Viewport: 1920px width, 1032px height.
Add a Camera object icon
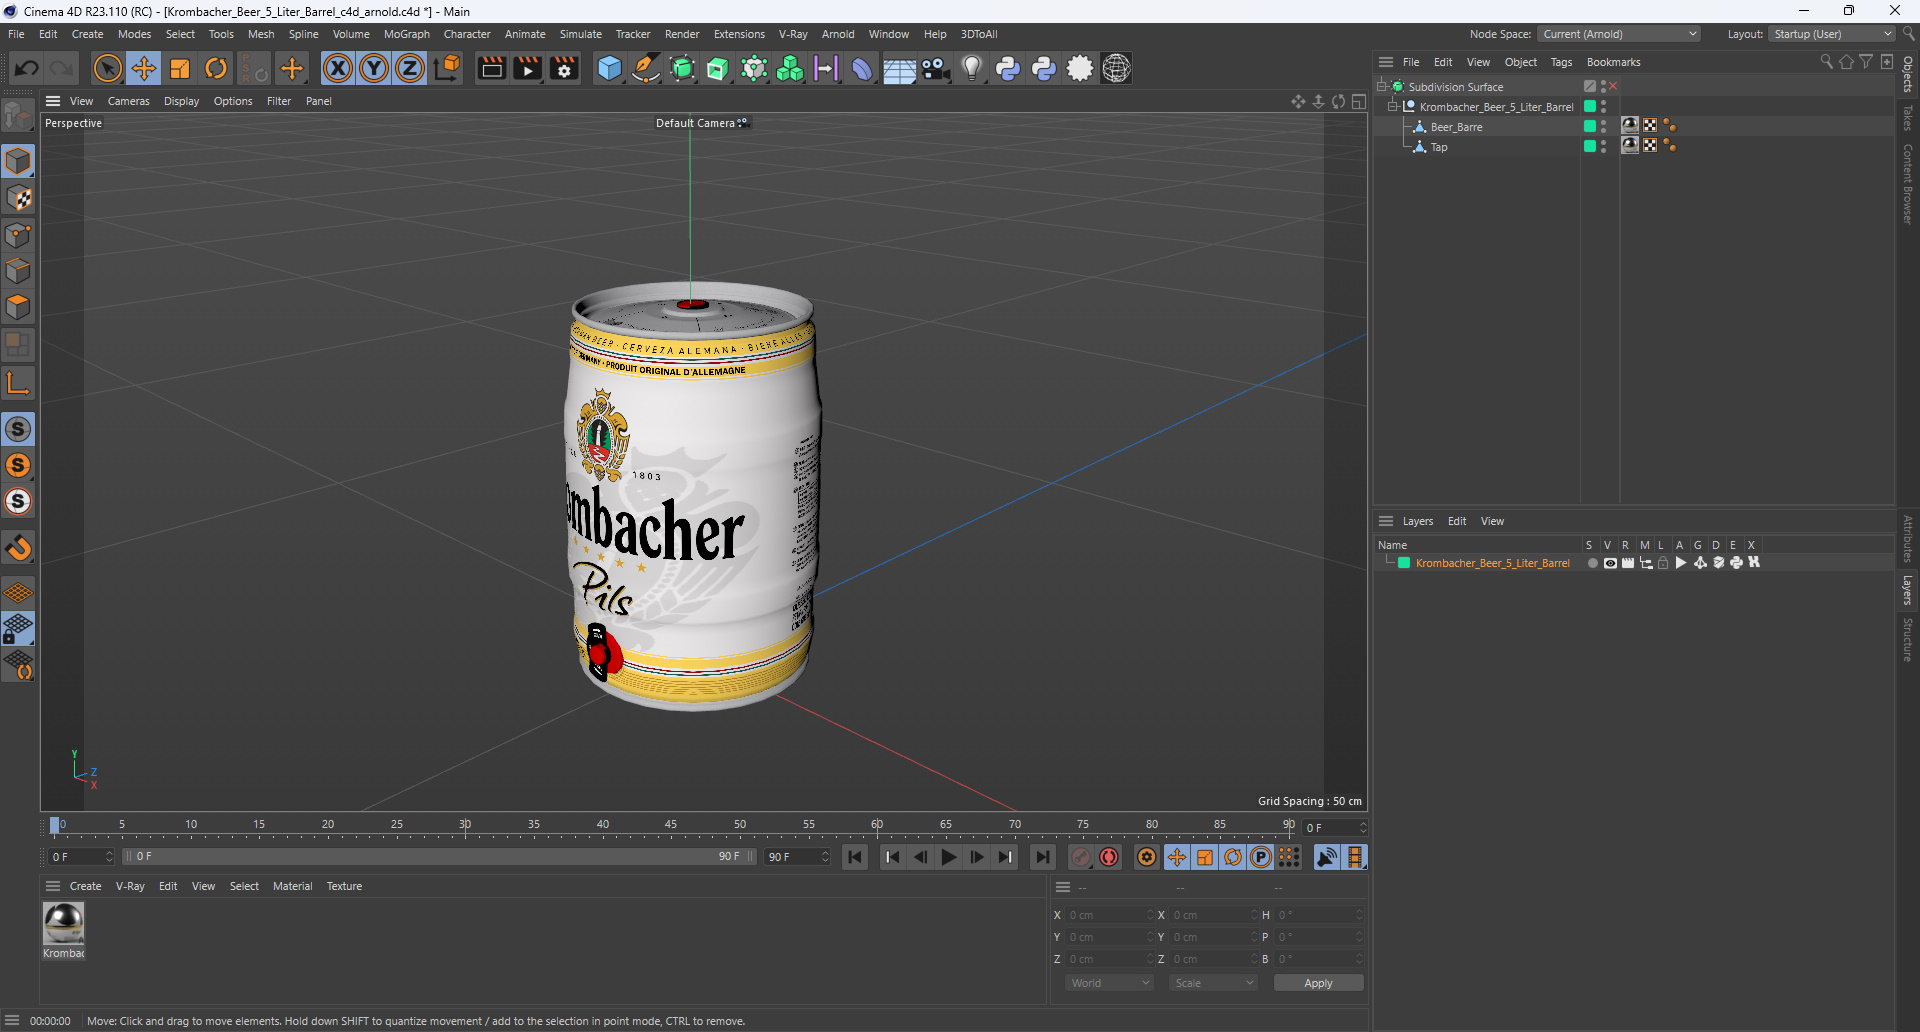pyautogui.click(x=936, y=68)
